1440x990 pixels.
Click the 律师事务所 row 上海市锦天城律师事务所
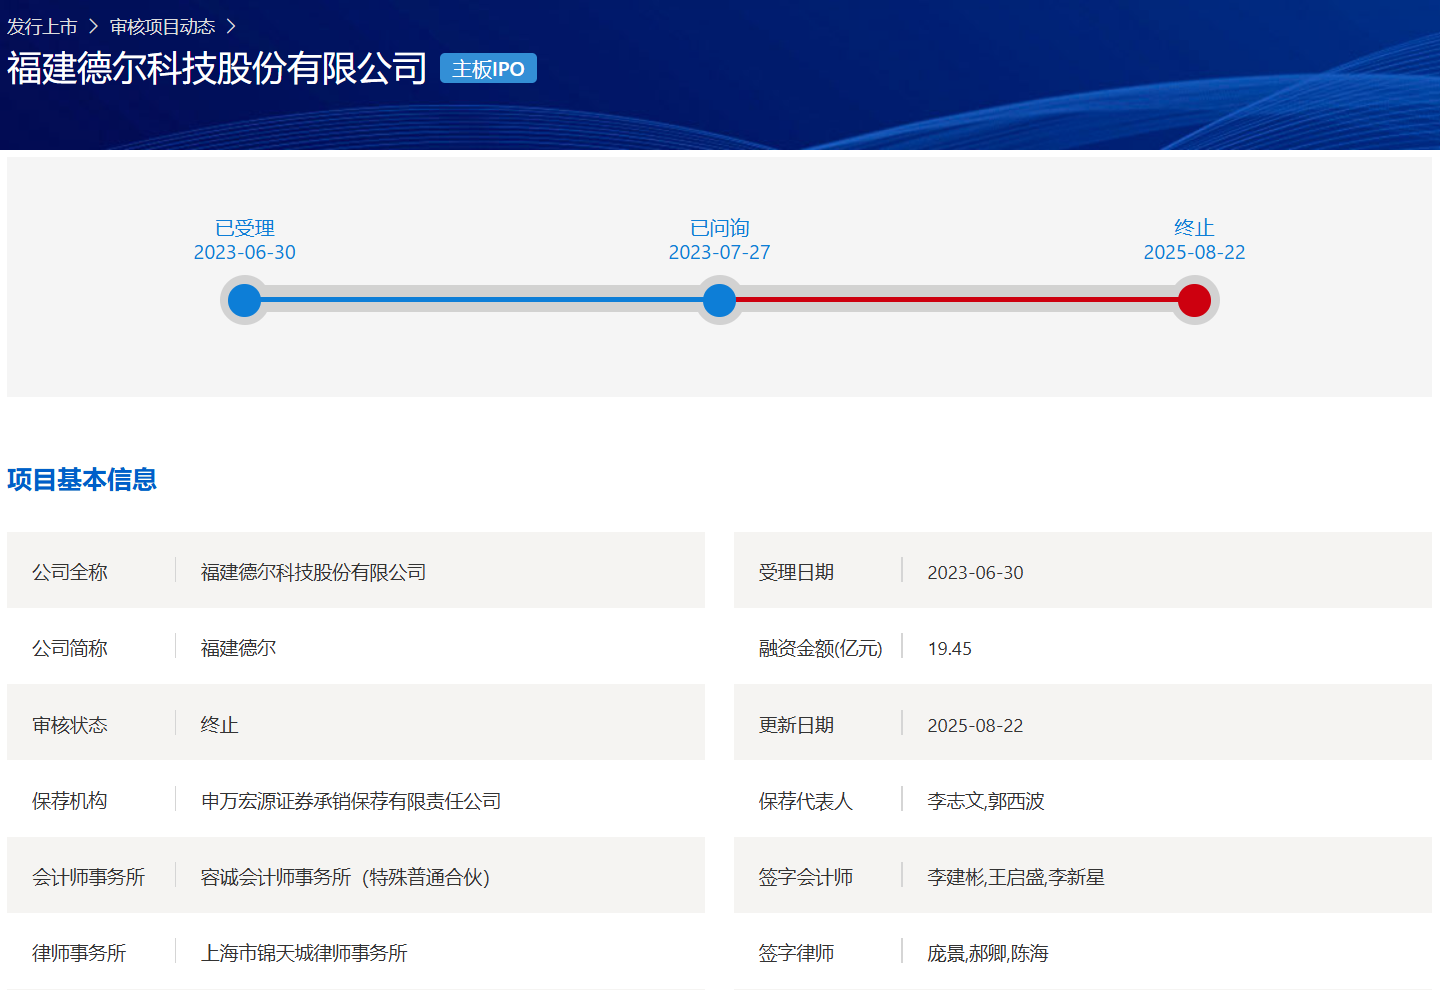tap(303, 953)
